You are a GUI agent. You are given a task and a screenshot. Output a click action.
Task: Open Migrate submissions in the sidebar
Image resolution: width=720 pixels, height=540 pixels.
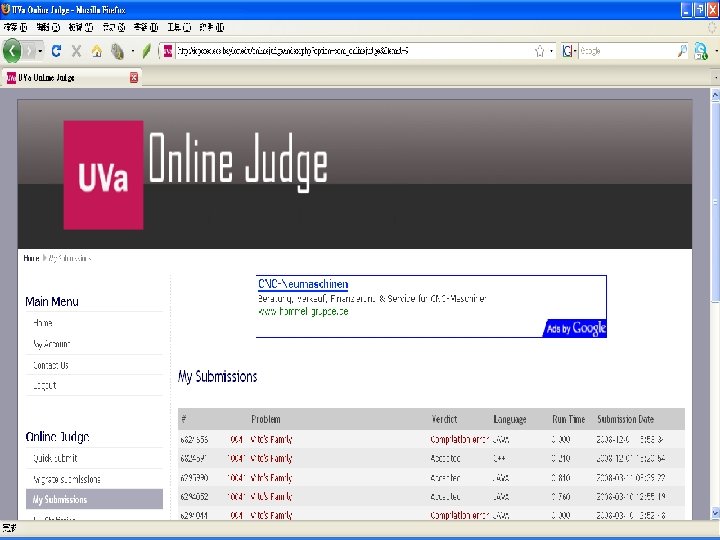67,479
